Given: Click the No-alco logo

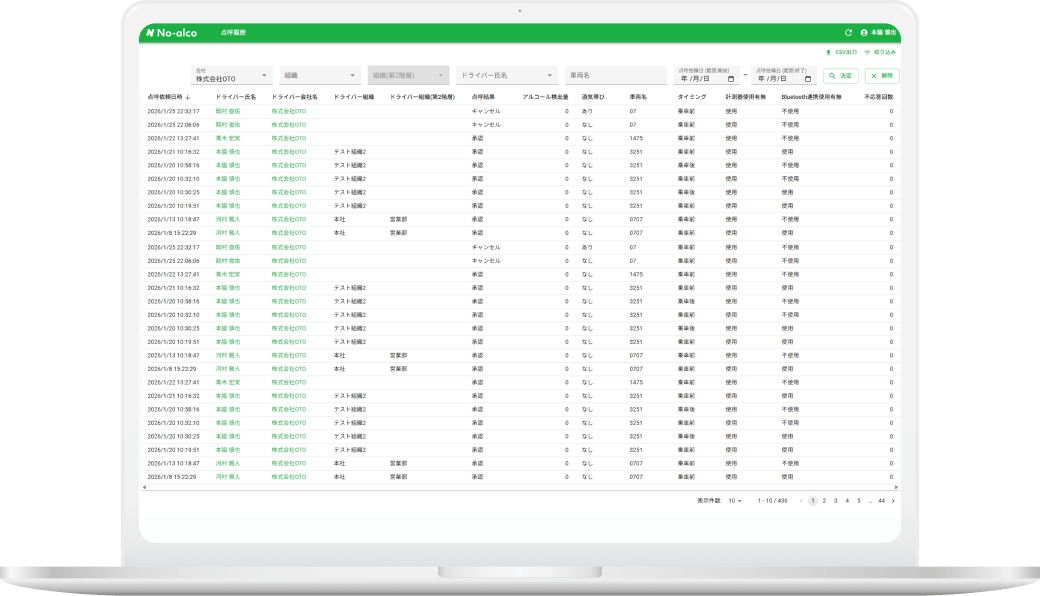Looking at the screenshot, I should [x=171, y=33].
